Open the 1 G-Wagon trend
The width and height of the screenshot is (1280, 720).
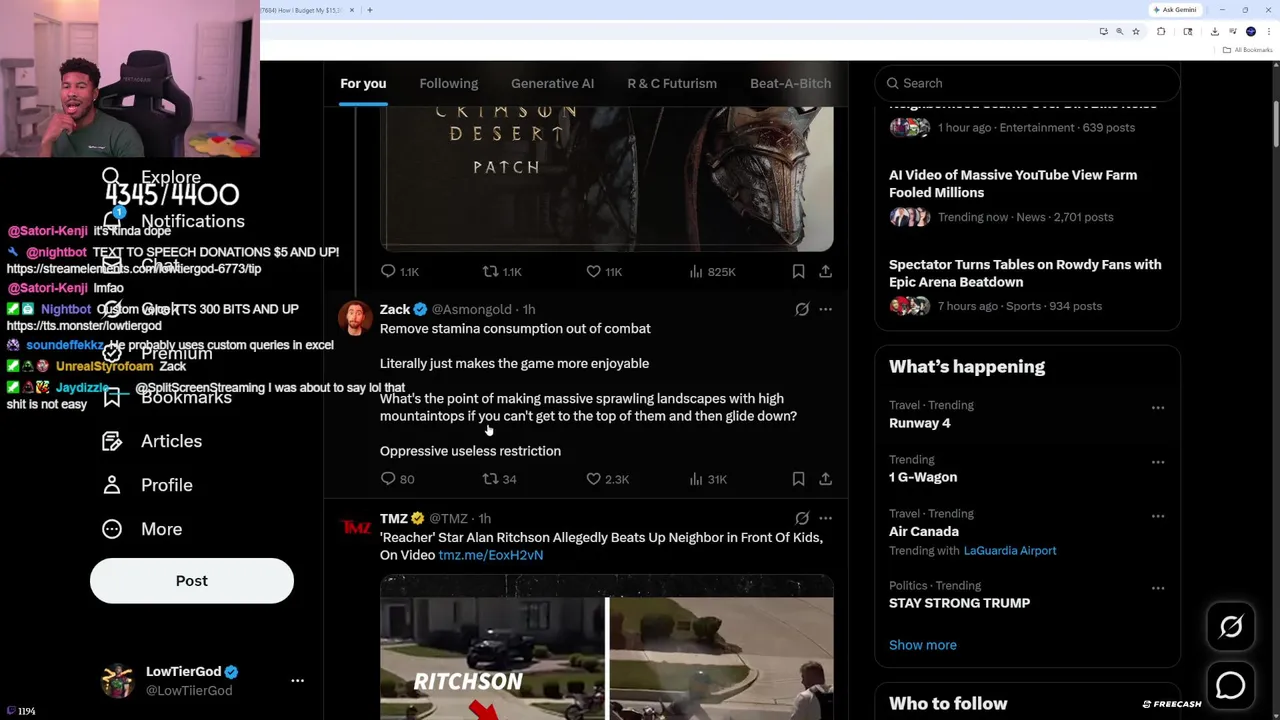click(x=923, y=477)
